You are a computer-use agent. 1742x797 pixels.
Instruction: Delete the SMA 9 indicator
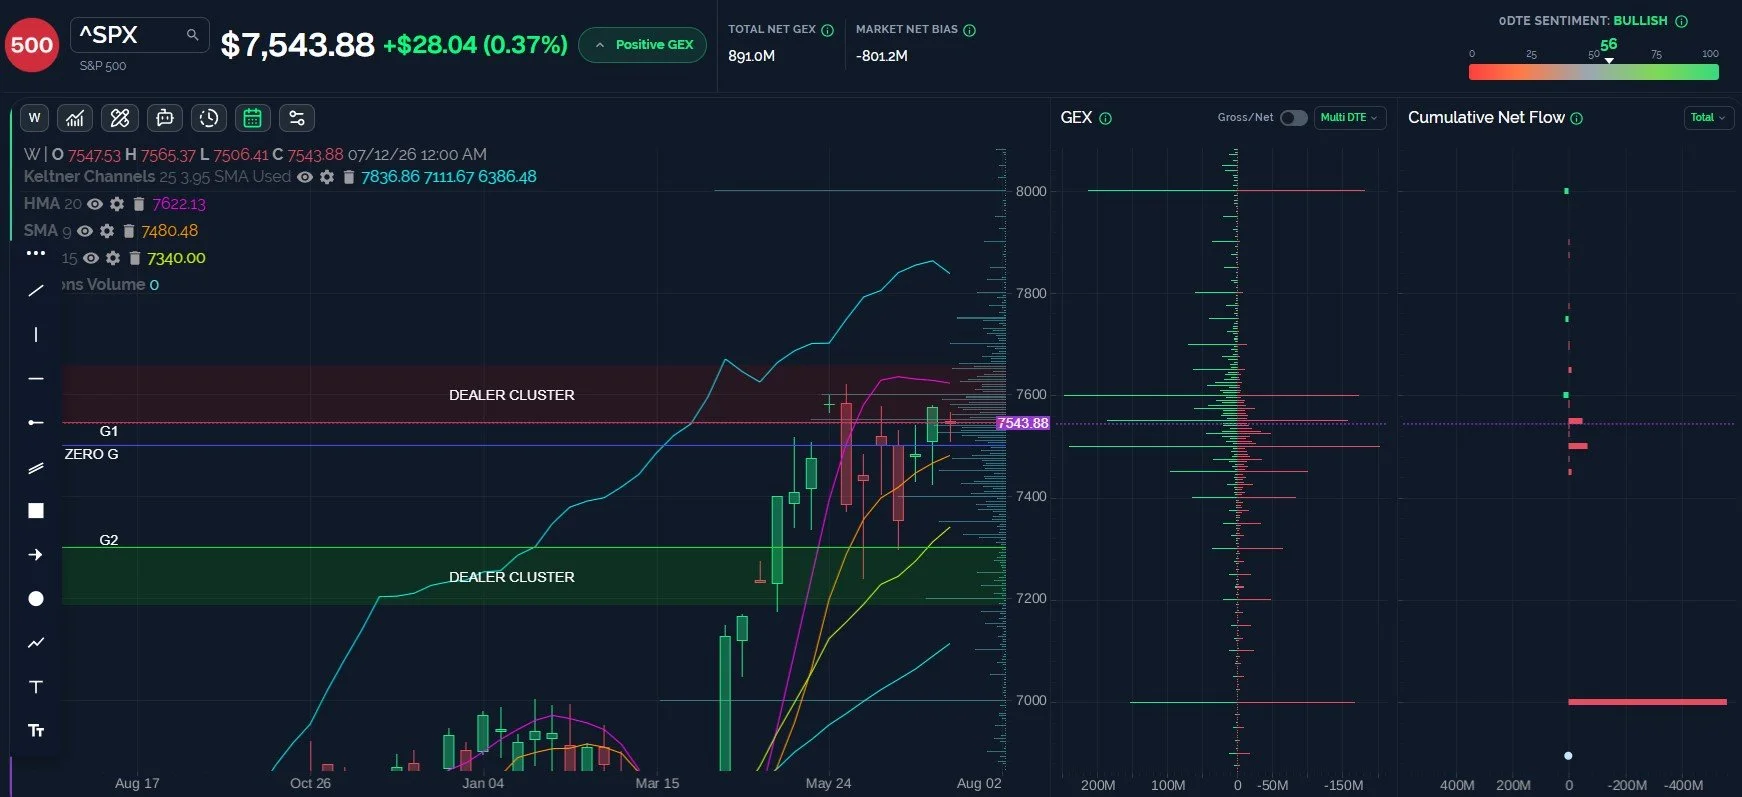[129, 231]
